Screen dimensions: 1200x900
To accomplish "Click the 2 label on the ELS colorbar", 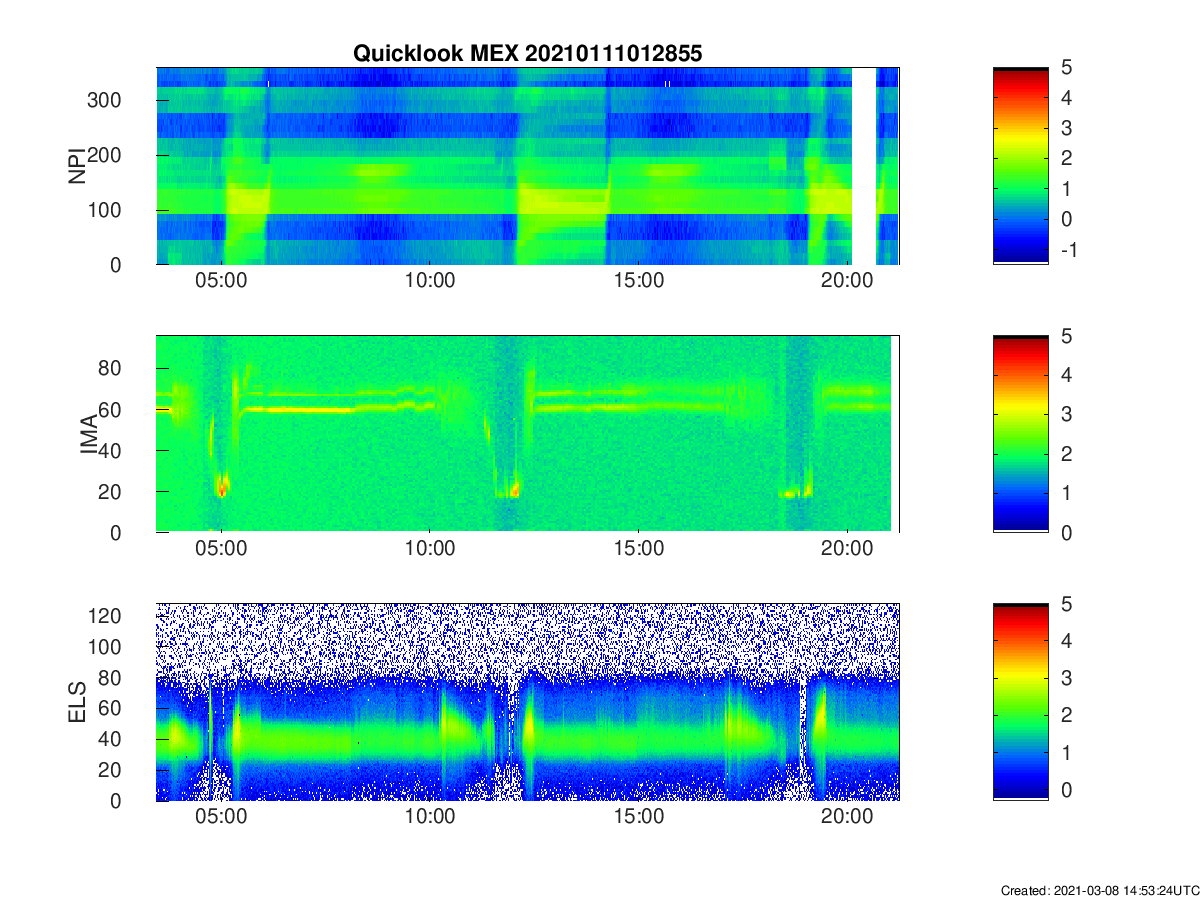I will pos(1068,715).
